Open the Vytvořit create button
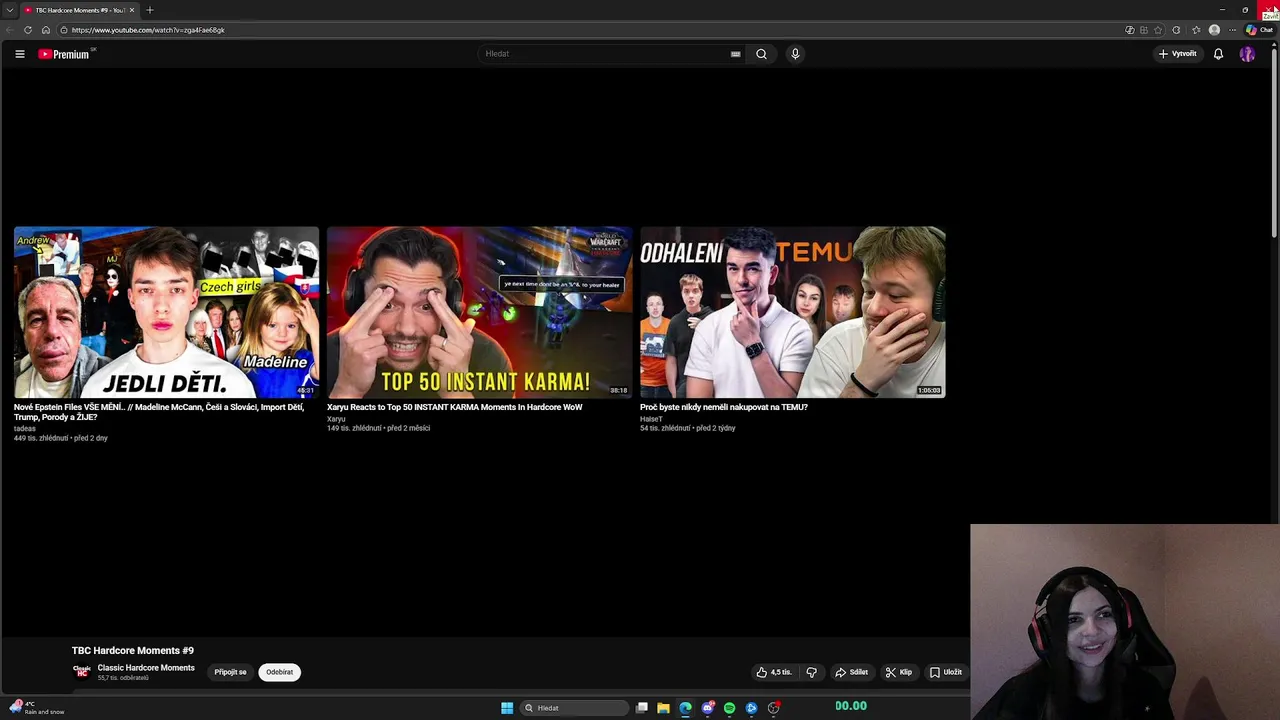1280x720 pixels. pyautogui.click(x=1178, y=54)
